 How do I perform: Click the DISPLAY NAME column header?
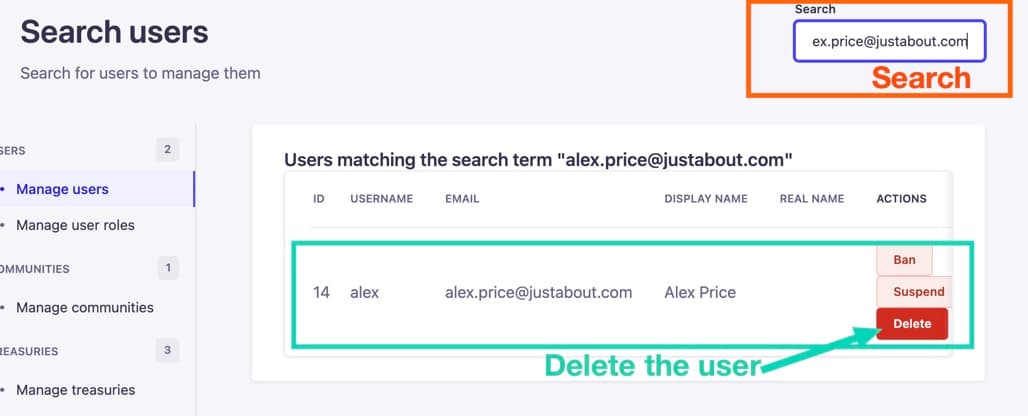(705, 199)
